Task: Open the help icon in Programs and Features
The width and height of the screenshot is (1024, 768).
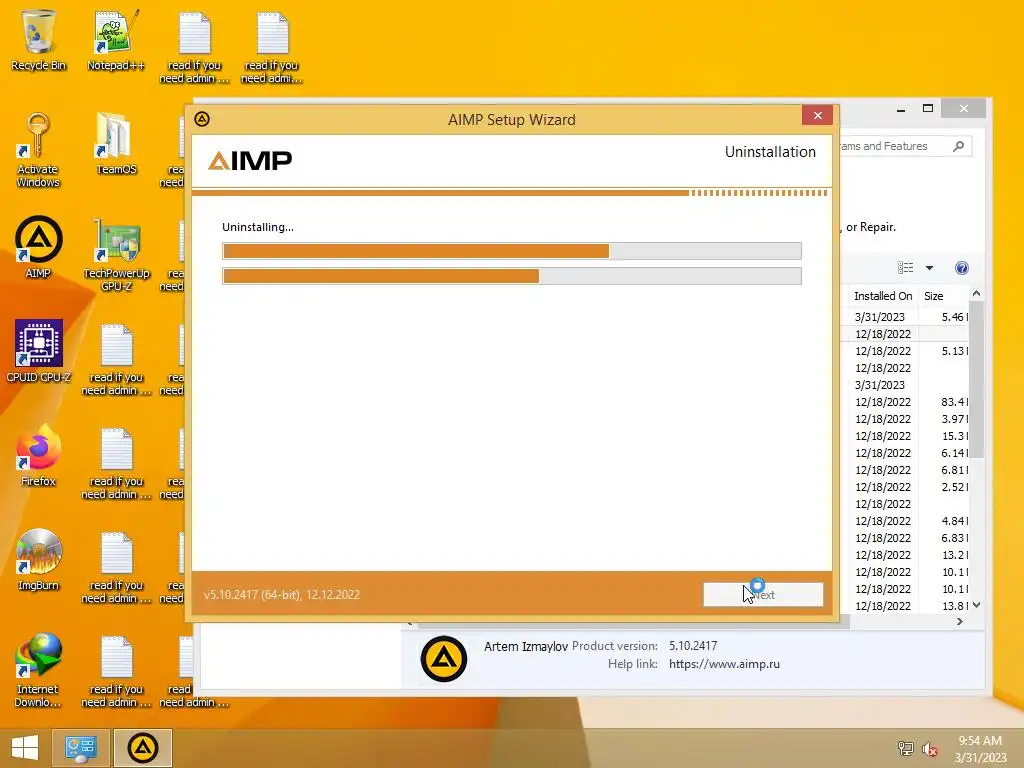Action: pos(961,268)
